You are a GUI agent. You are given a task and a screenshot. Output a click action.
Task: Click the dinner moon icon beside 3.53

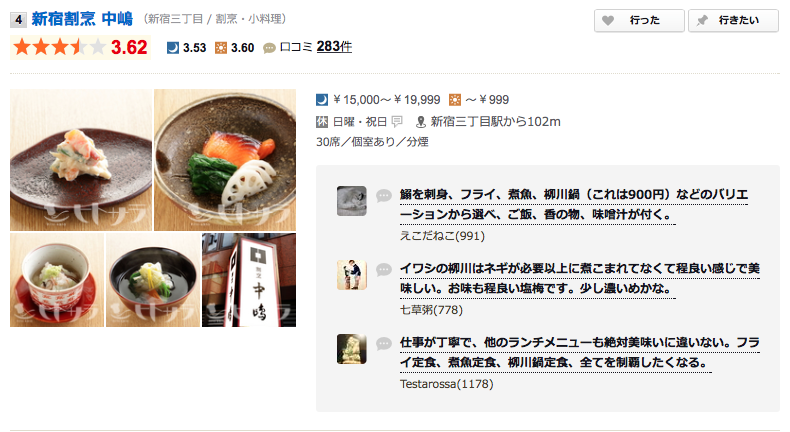[171, 47]
